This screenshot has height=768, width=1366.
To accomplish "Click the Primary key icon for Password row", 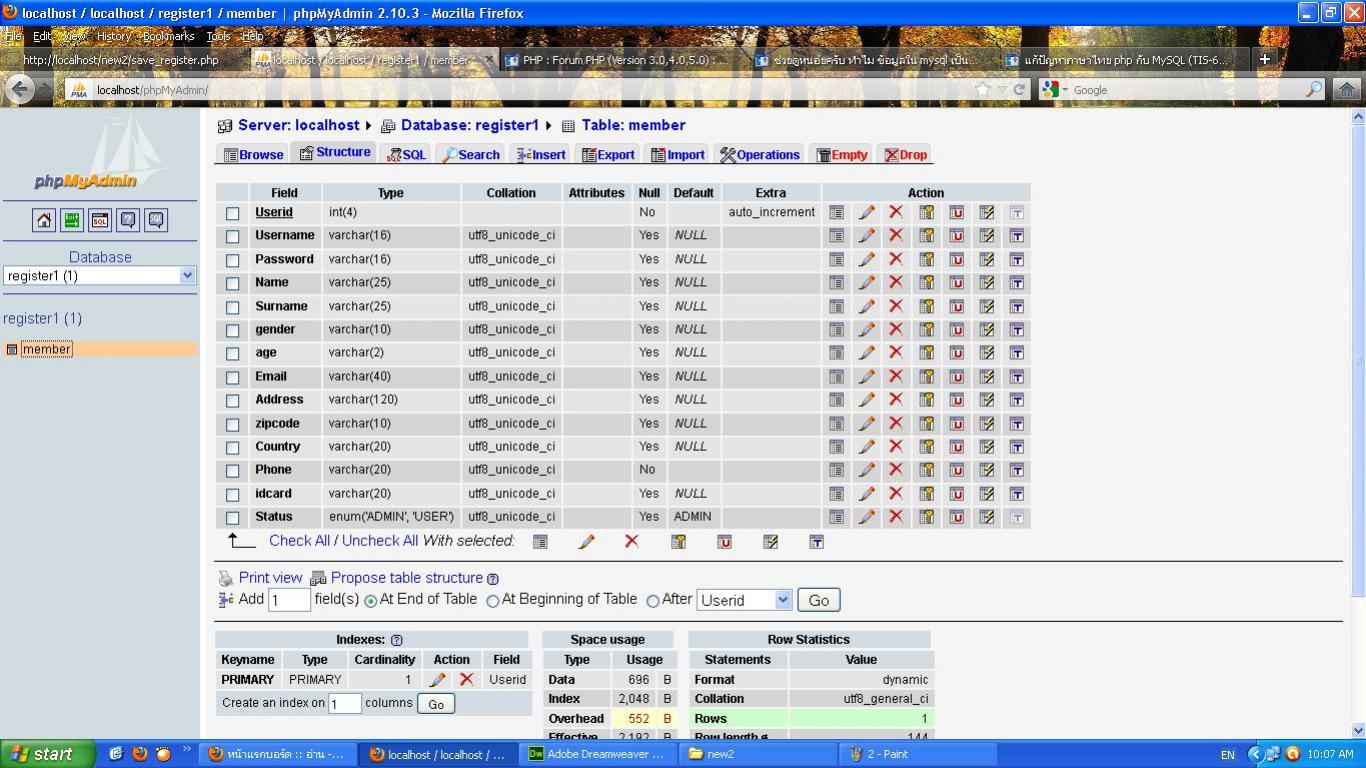I will [926, 259].
